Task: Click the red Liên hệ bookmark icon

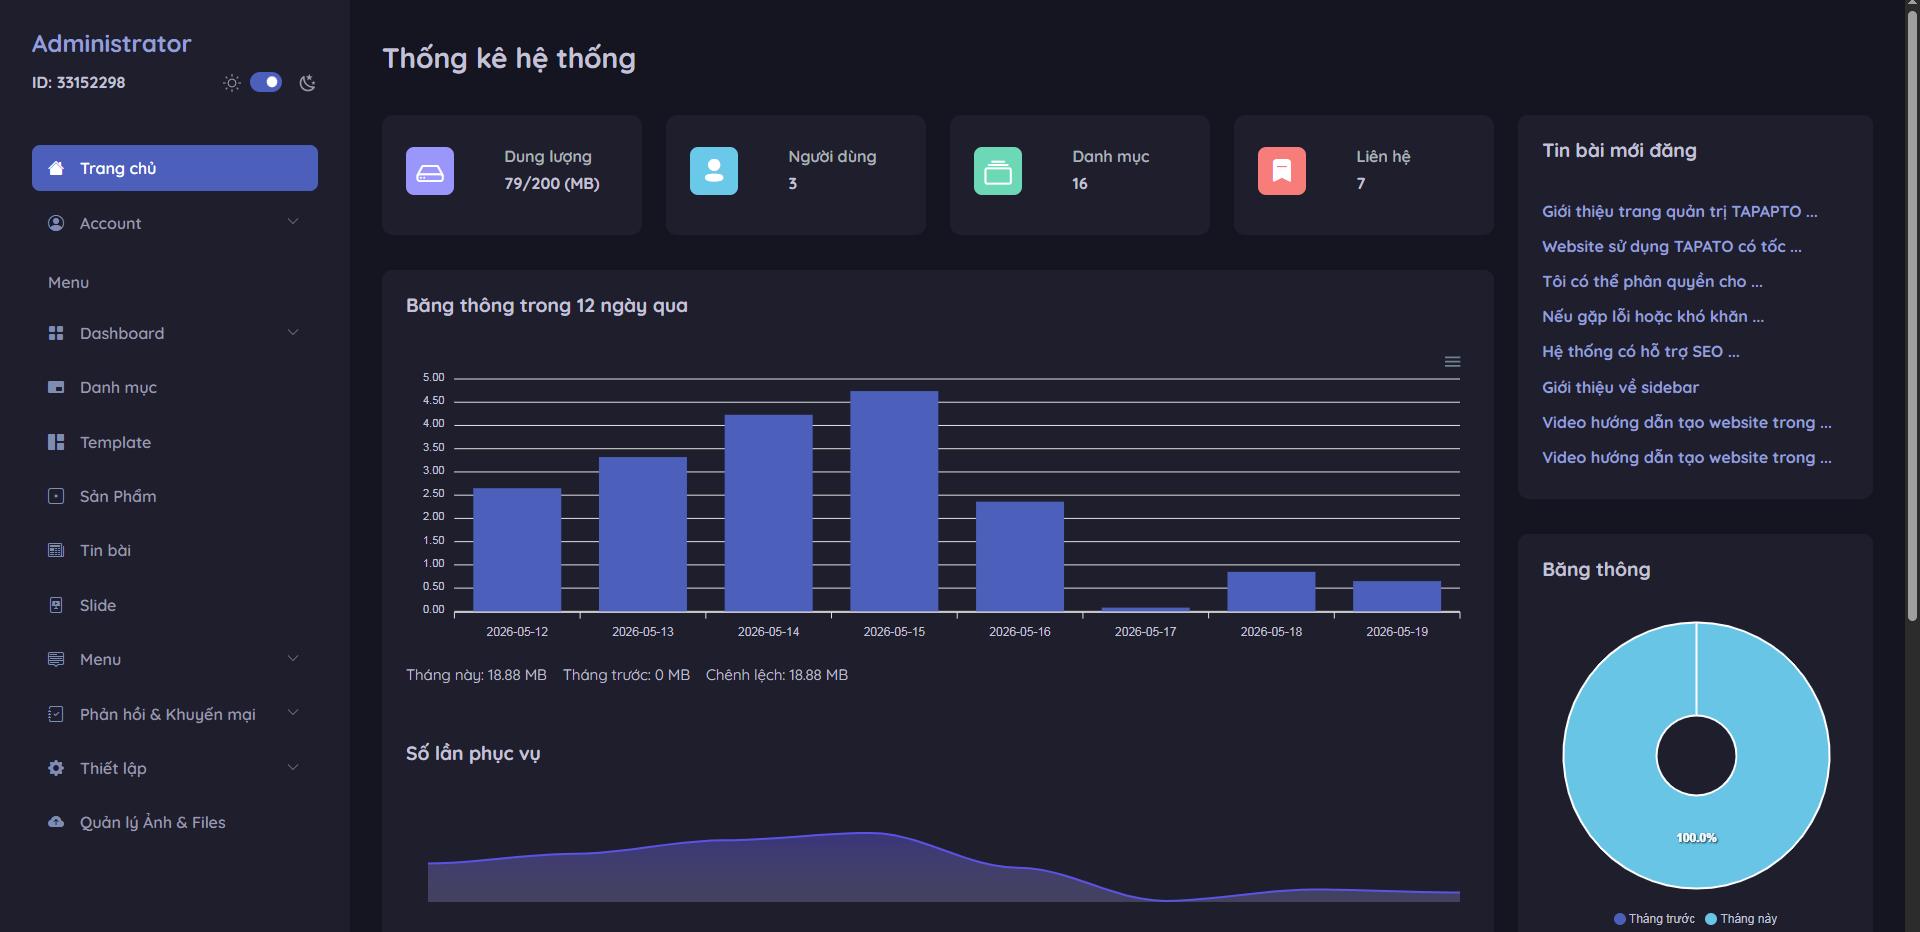Action: coord(1282,171)
